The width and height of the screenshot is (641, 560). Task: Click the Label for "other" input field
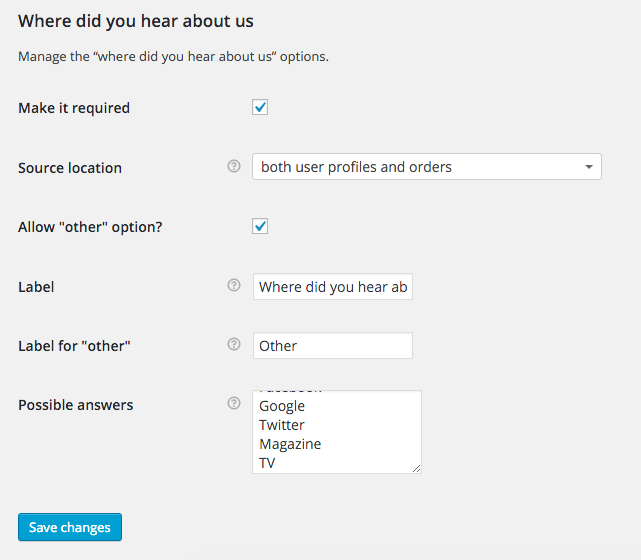(333, 346)
